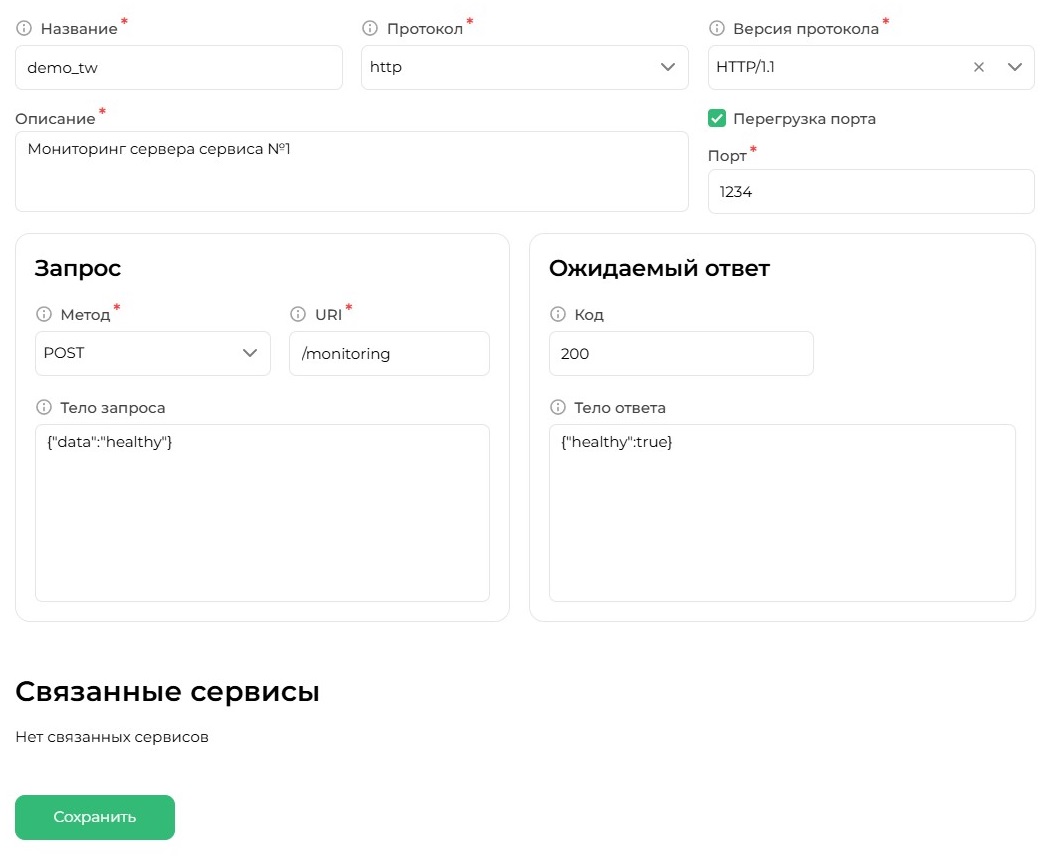Click the info icon beside Тело ответа
This screenshot has height=863, width=1050.
tap(558, 407)
